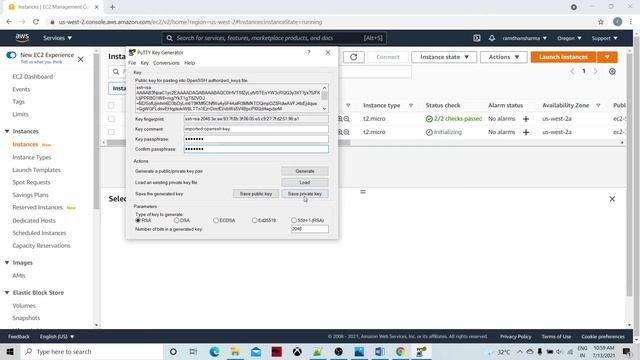640x360 pixels.
Task: Open the Launch instances split arrow dropdown
Action: pos(607,57)
